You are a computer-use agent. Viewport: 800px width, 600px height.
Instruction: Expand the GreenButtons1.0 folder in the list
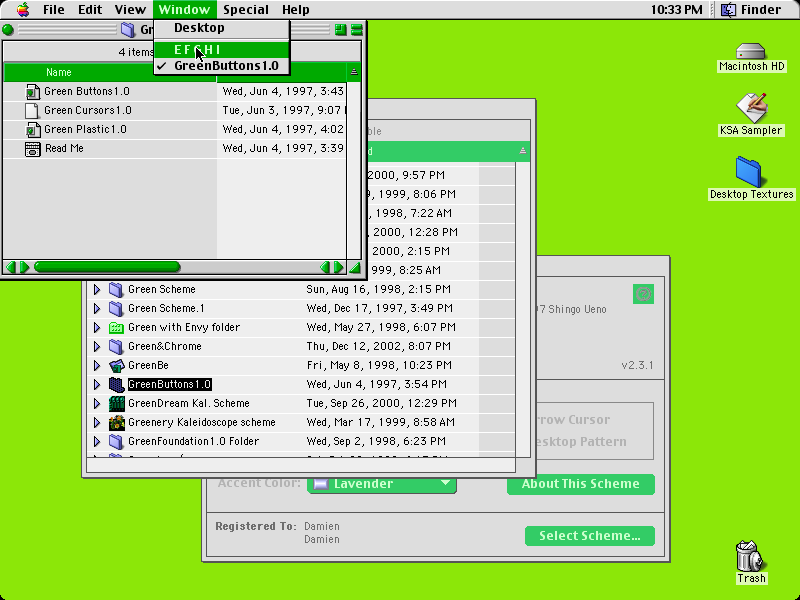tap(96, 385)
